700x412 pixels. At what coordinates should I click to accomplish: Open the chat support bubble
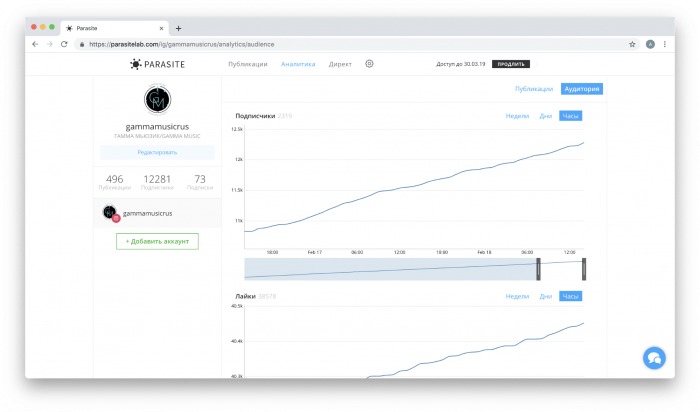tap(653, 357)
